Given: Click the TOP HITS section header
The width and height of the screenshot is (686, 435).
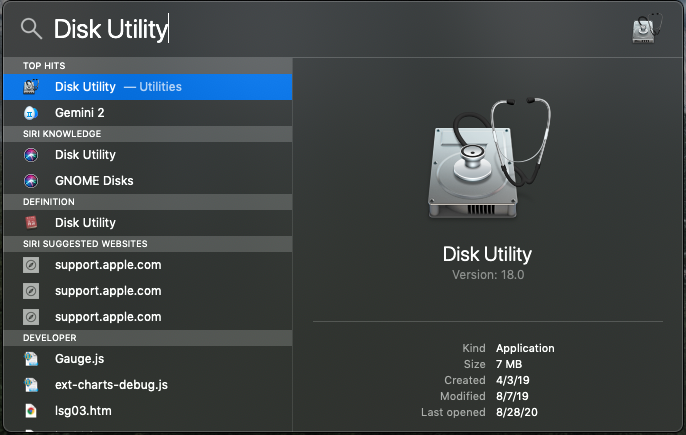Looking at the screenshot, I should [148, 66].
